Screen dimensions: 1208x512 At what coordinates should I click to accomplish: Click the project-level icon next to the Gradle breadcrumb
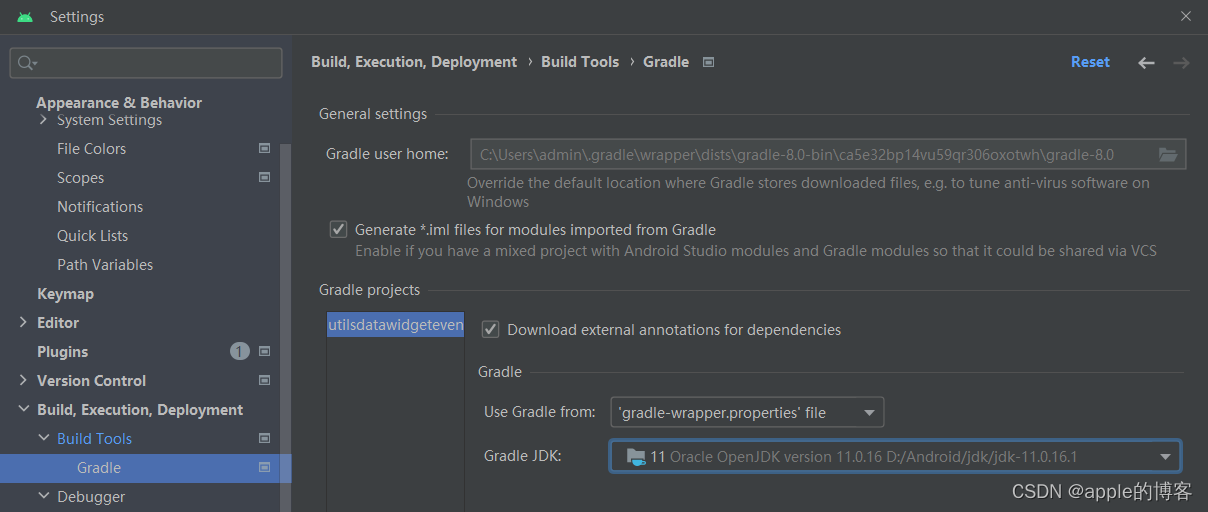click(708, 62)
